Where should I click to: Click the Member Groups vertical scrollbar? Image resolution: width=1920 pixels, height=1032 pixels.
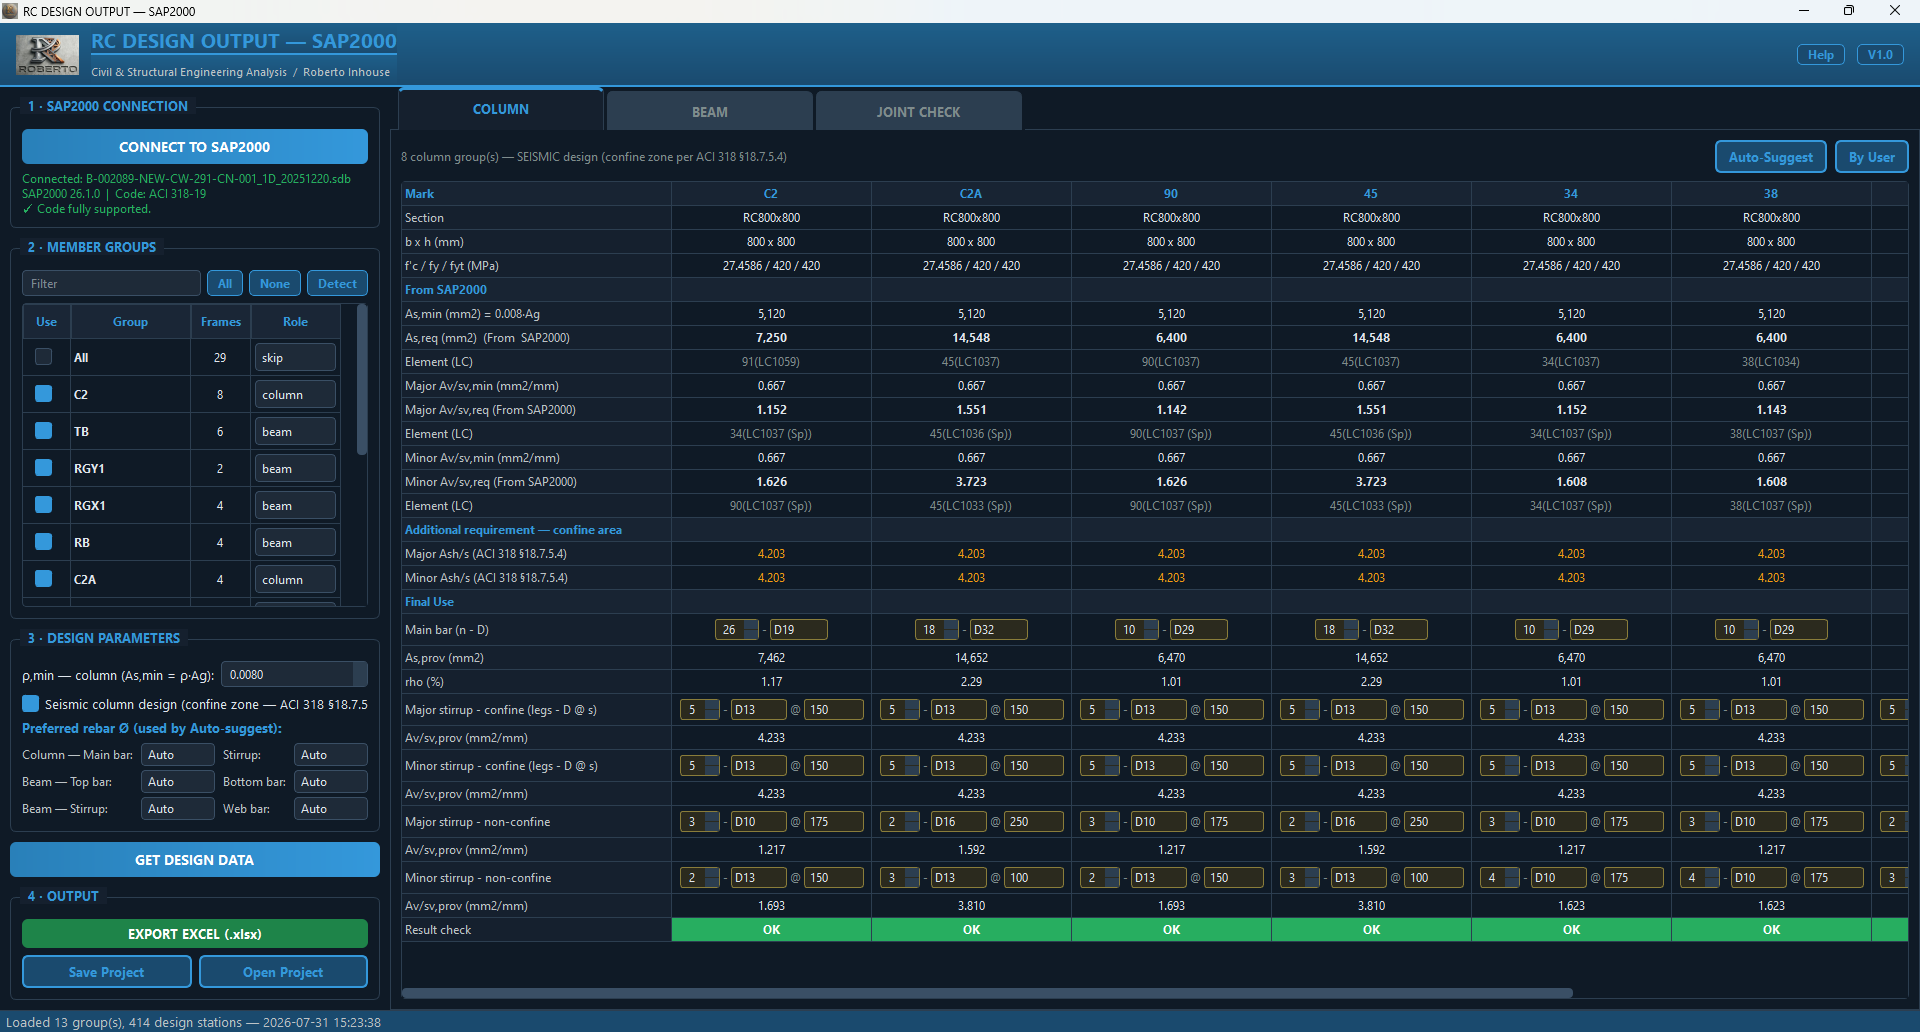362,380
